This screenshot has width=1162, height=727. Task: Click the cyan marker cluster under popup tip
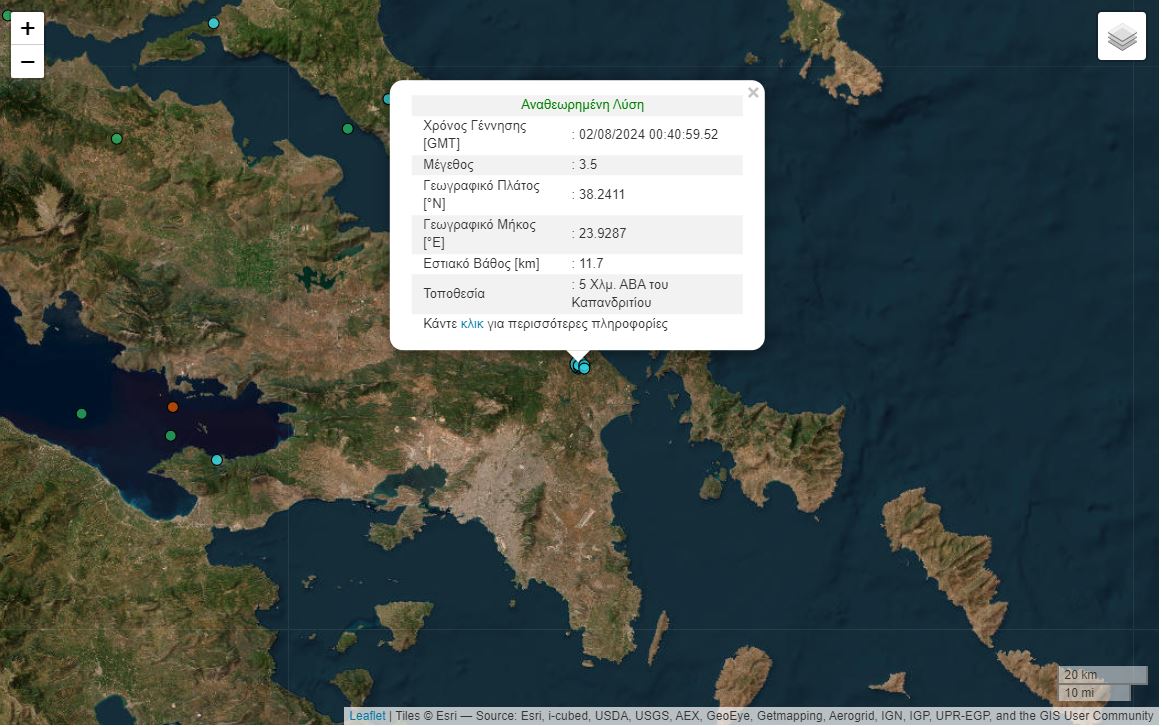tap(579, 366)
